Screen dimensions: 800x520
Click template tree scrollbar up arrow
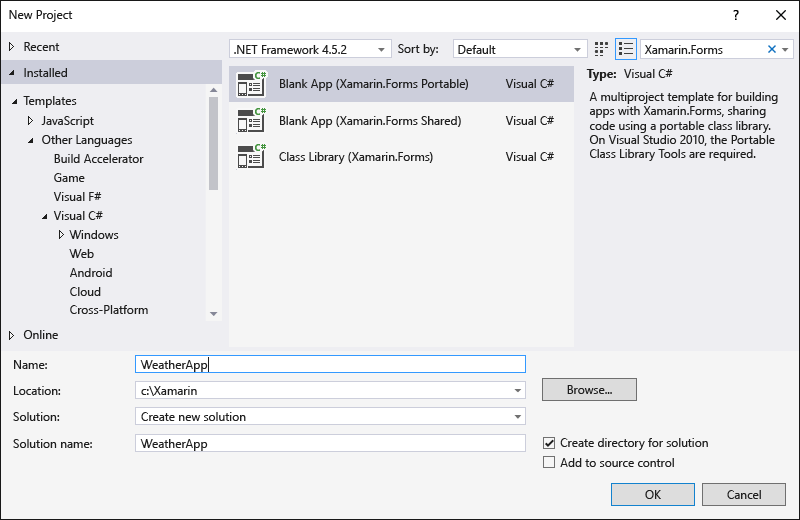pyautogui.click(x=214, y=90)
